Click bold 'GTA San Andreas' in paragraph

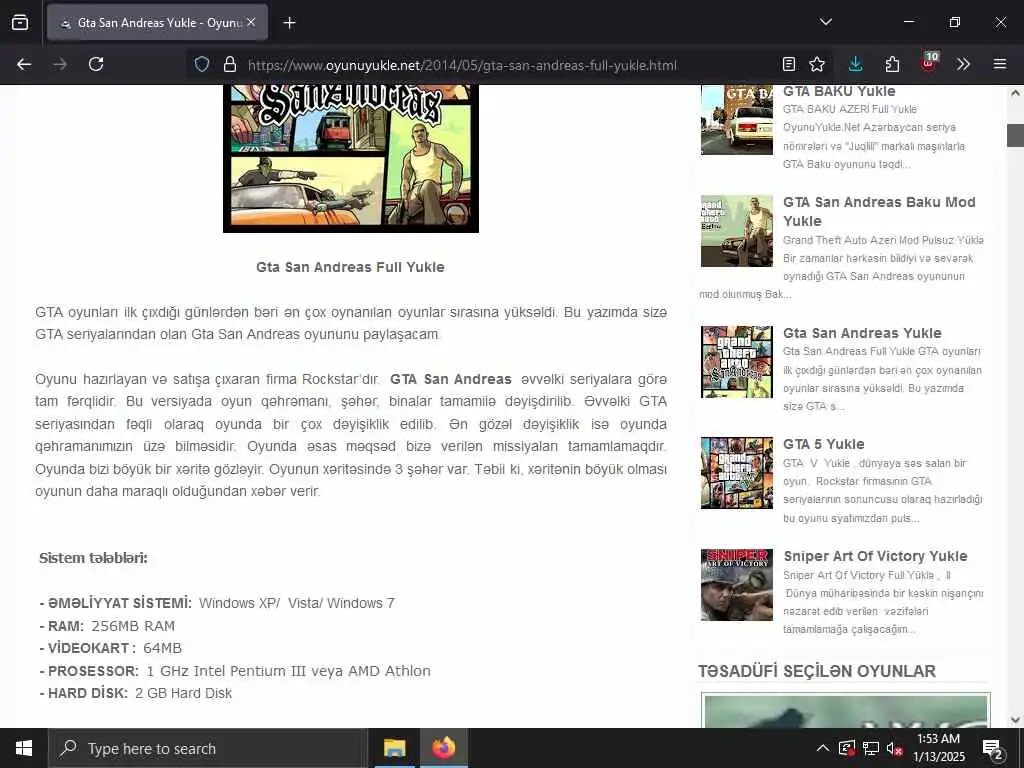[x=451, y=379]
